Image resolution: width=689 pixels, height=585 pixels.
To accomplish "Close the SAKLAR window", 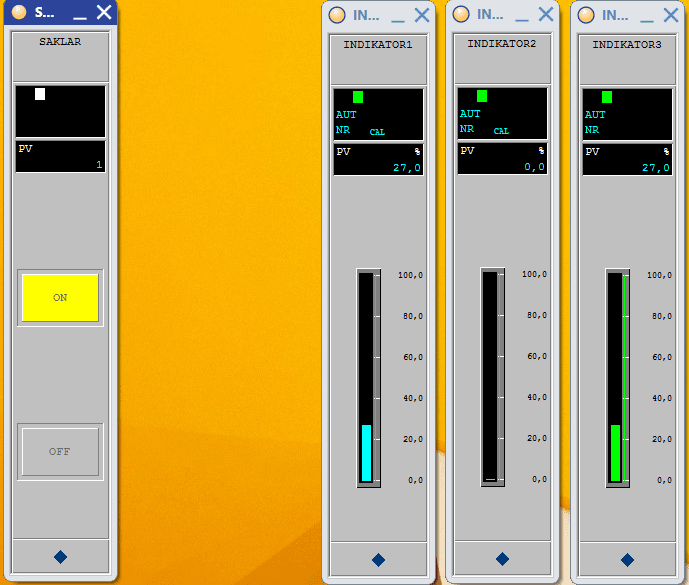I will pyautogui.click(x=104, y=12).
